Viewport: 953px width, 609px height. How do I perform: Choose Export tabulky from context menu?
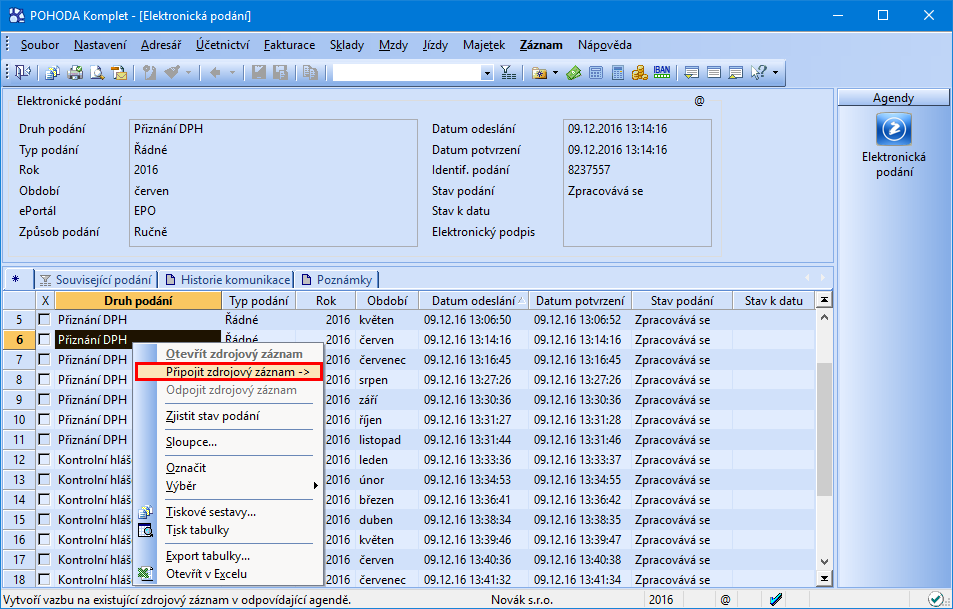click(x=207, y=555)
